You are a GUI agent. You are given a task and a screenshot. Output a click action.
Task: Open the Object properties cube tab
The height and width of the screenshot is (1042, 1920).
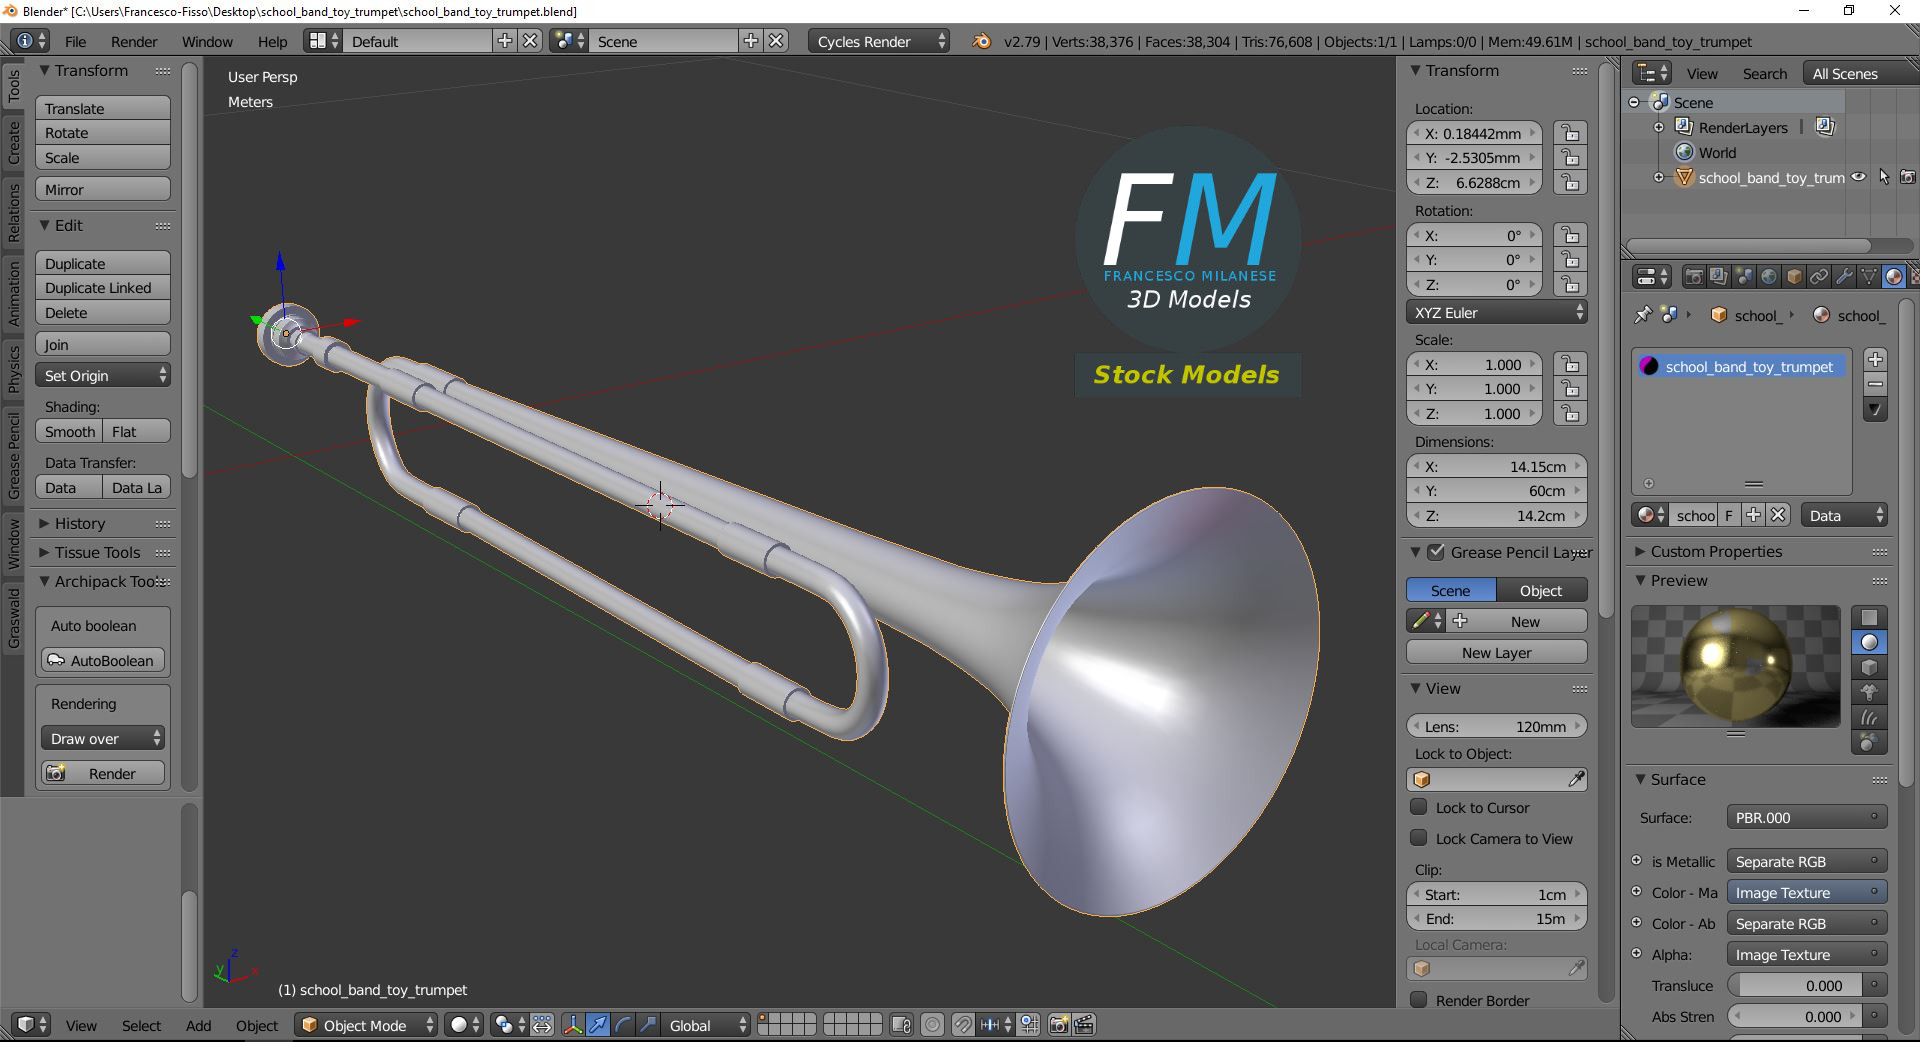(1794, 277)
